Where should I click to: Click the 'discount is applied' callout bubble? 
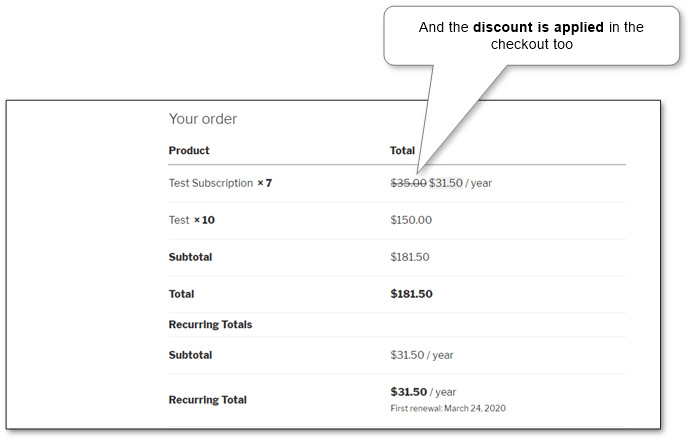click(531, 36)
